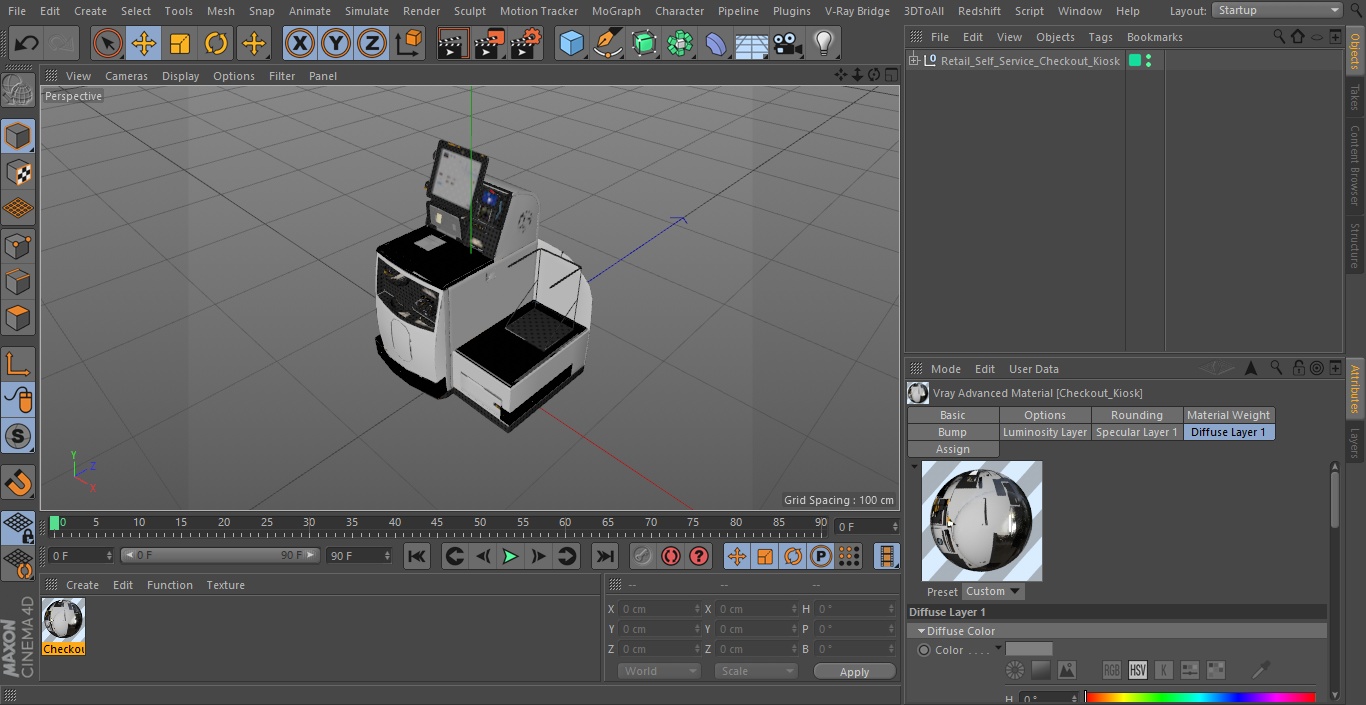This screenshot has height=705, width=1366.
Task: Toggle X axis lock
Action: 300,43
